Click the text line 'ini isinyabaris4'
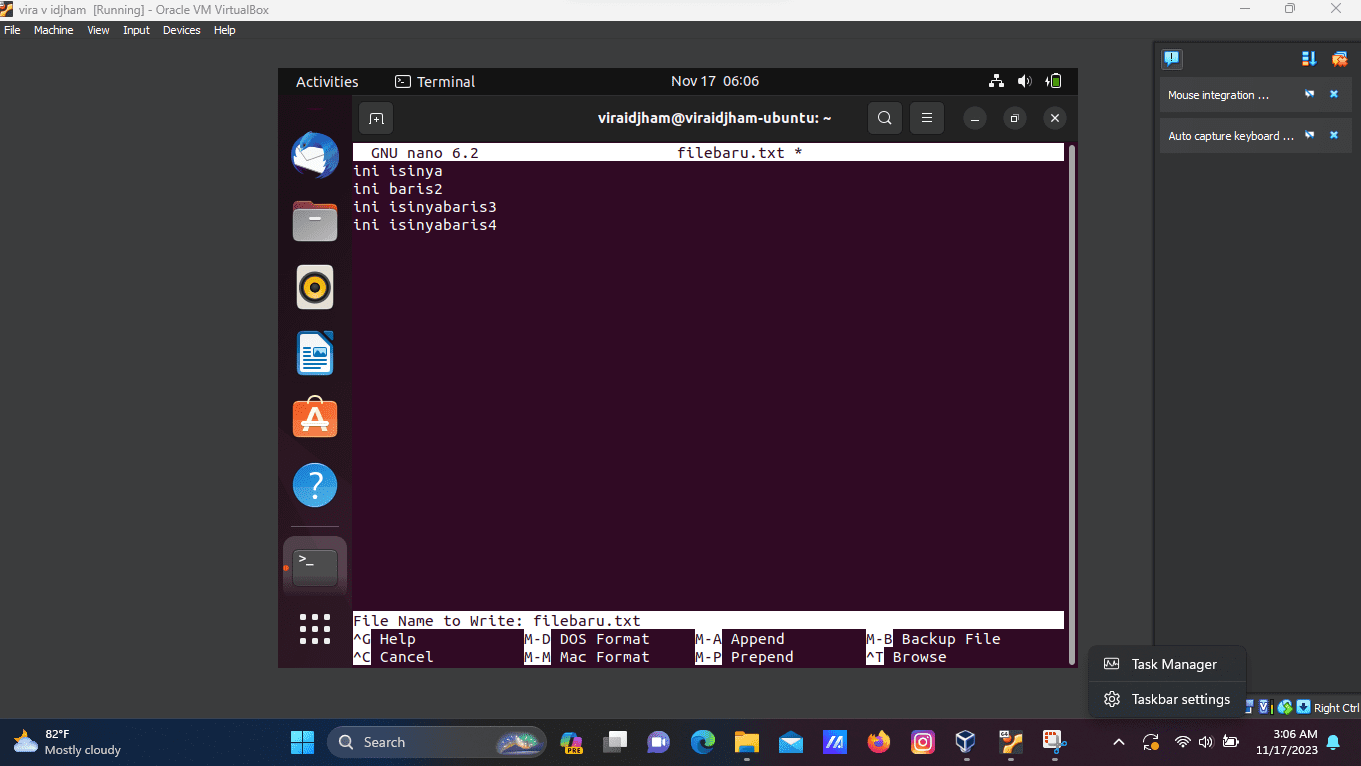This screenshot has width=1361, height=766. [x=425, y=225]
